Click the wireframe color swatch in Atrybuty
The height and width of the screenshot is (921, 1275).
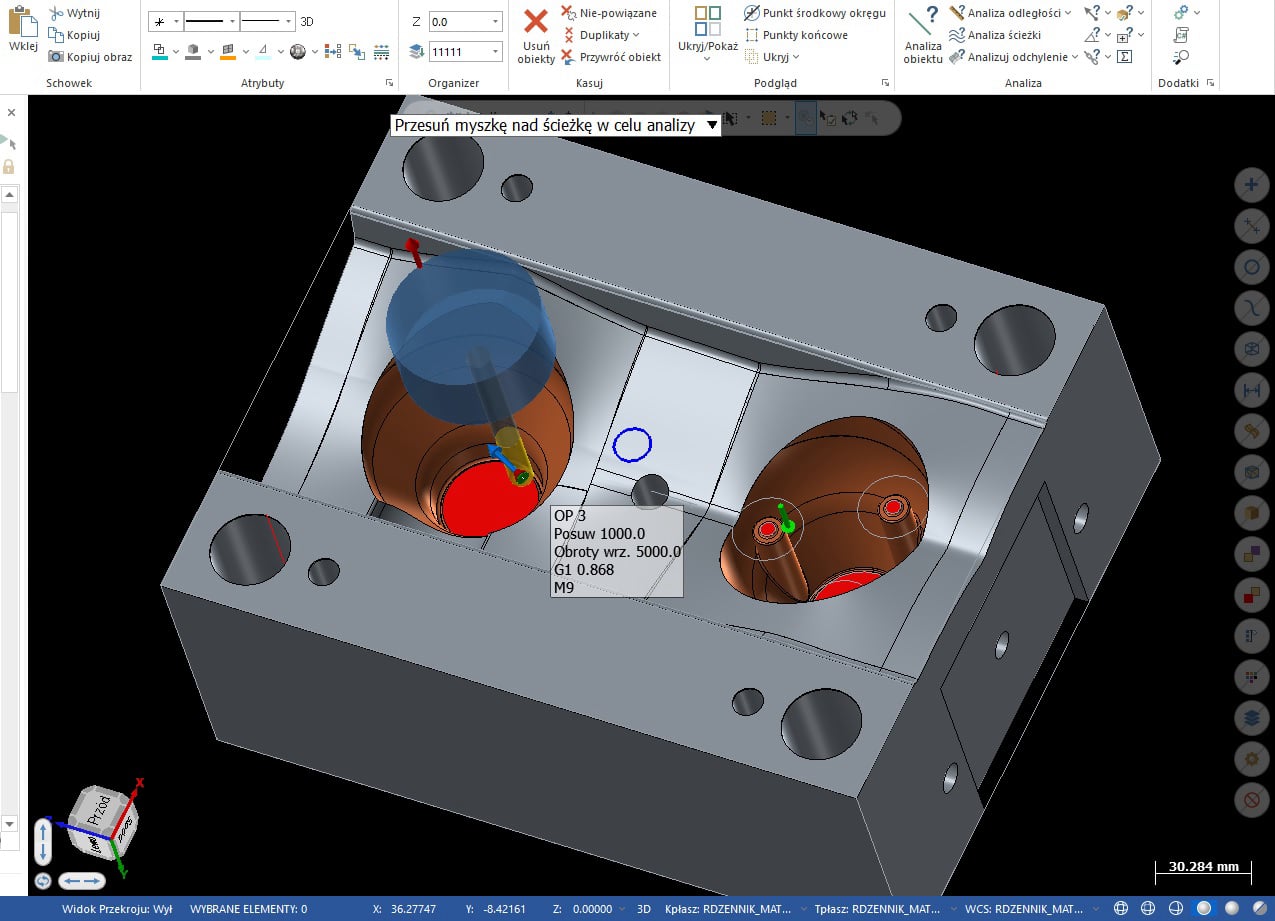click(160, 51)
